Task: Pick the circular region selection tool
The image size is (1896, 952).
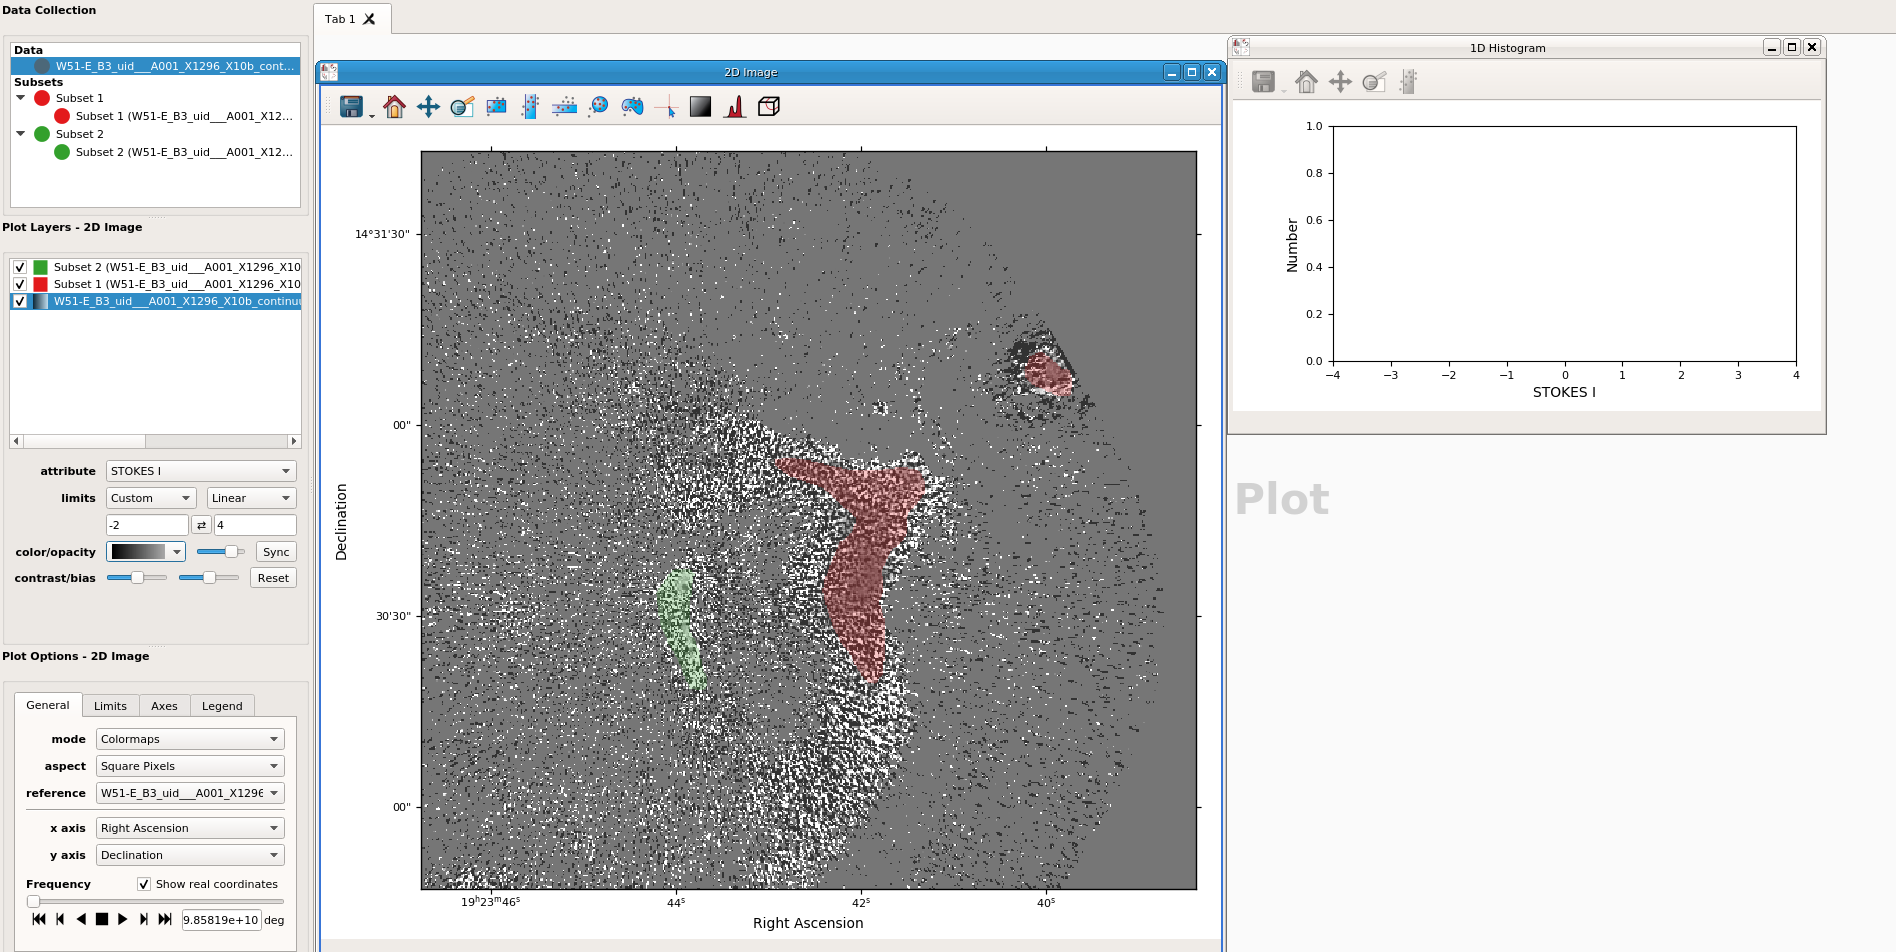Action: click(x=597, y=106)
